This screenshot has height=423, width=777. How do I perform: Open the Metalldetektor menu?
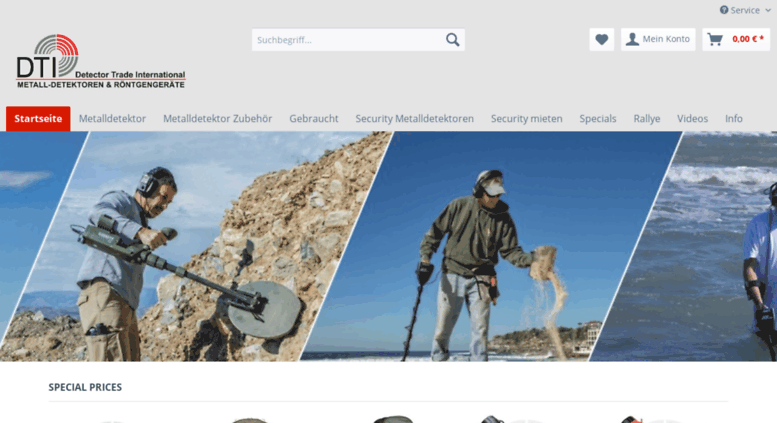tap(112, 119)
